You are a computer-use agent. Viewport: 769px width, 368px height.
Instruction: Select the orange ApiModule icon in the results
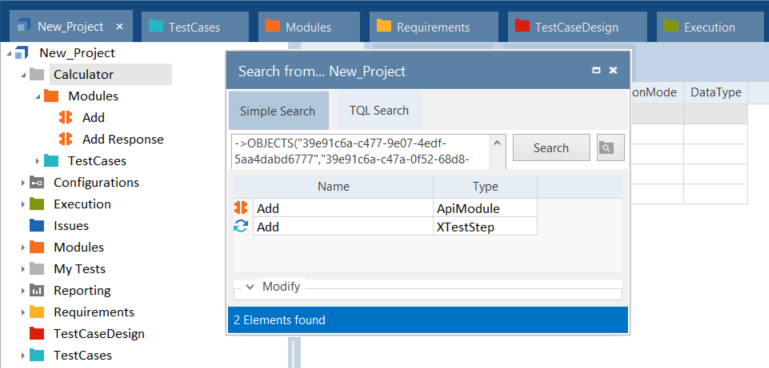click(241, 208)
